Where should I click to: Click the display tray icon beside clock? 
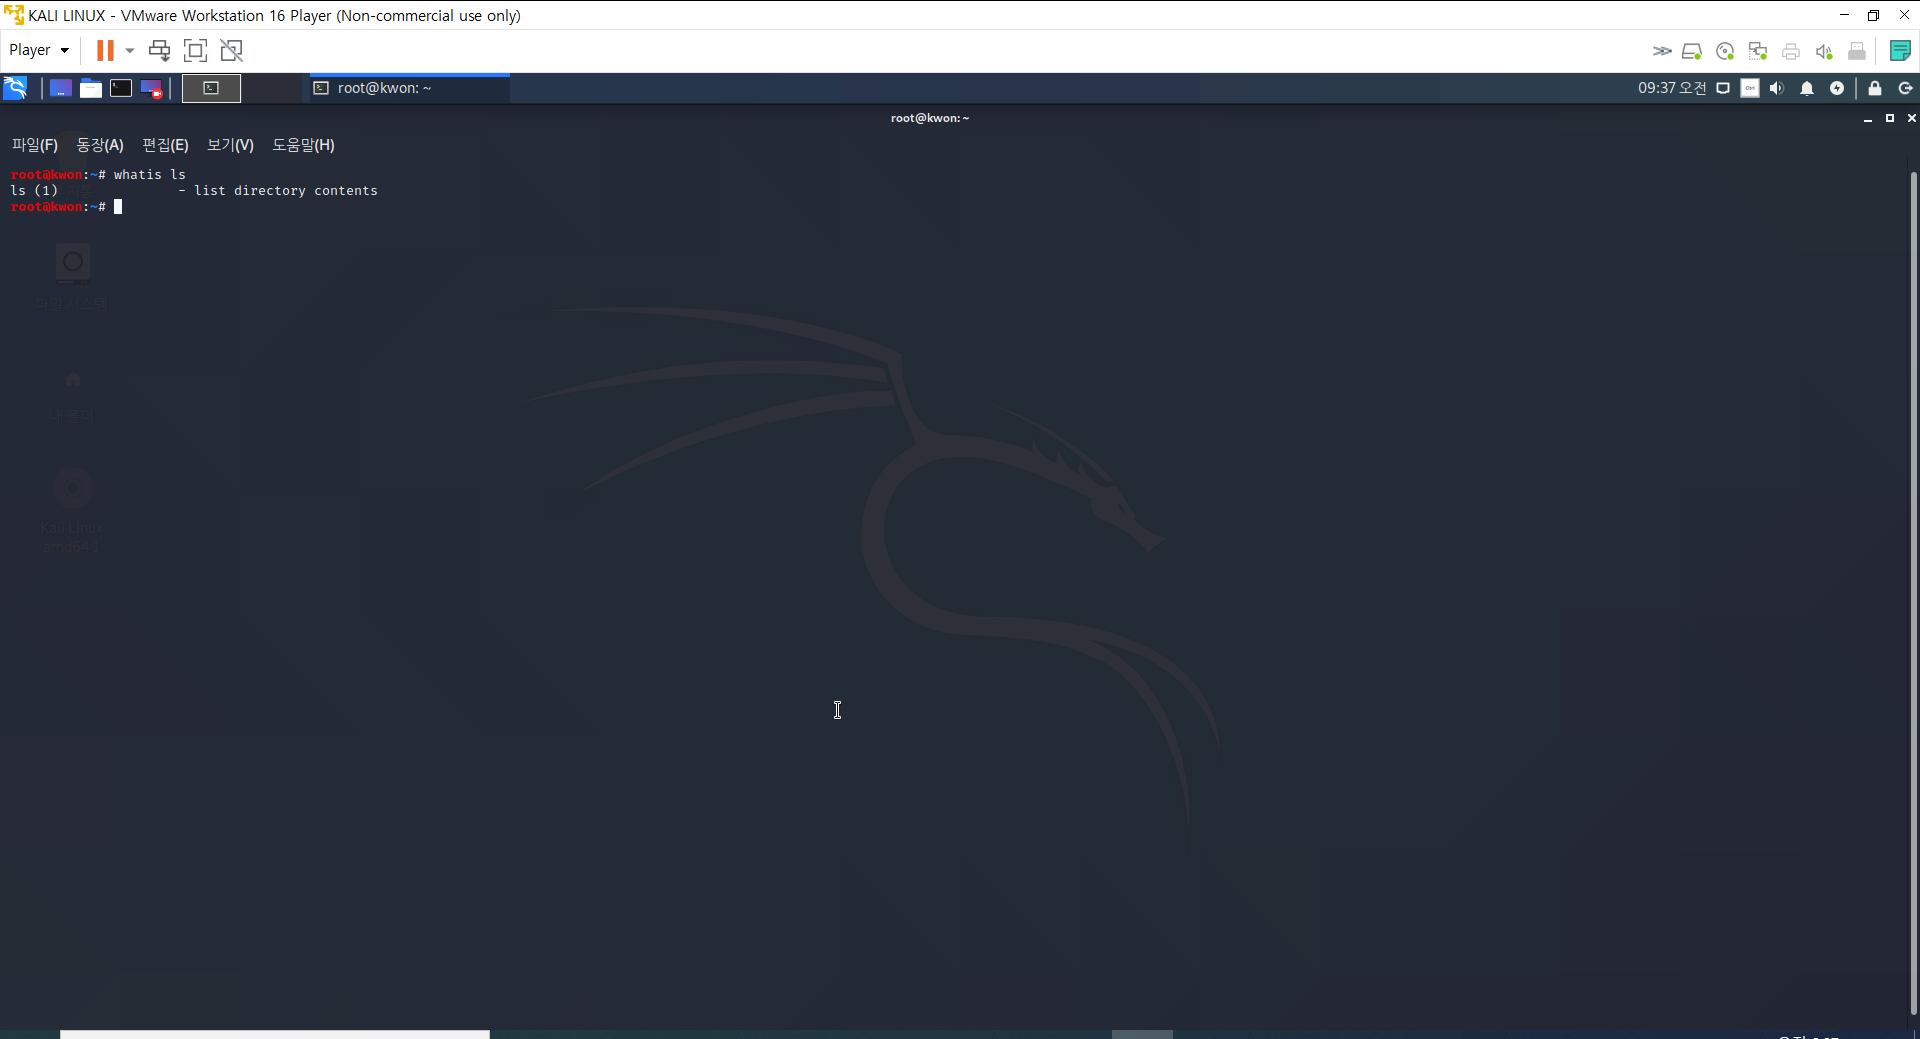pos(1723,88)
